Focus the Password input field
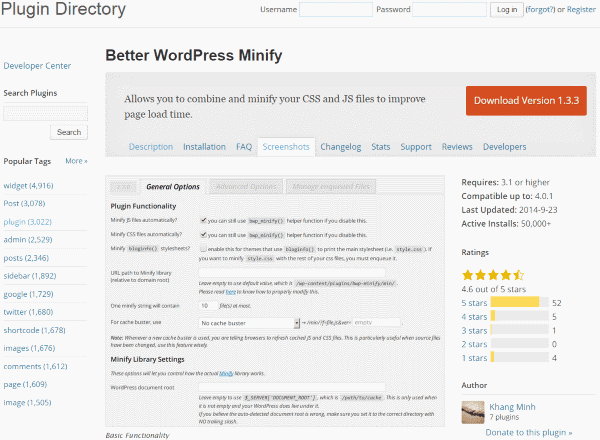This screenshot has height=440, width=600. pos(449,10)
